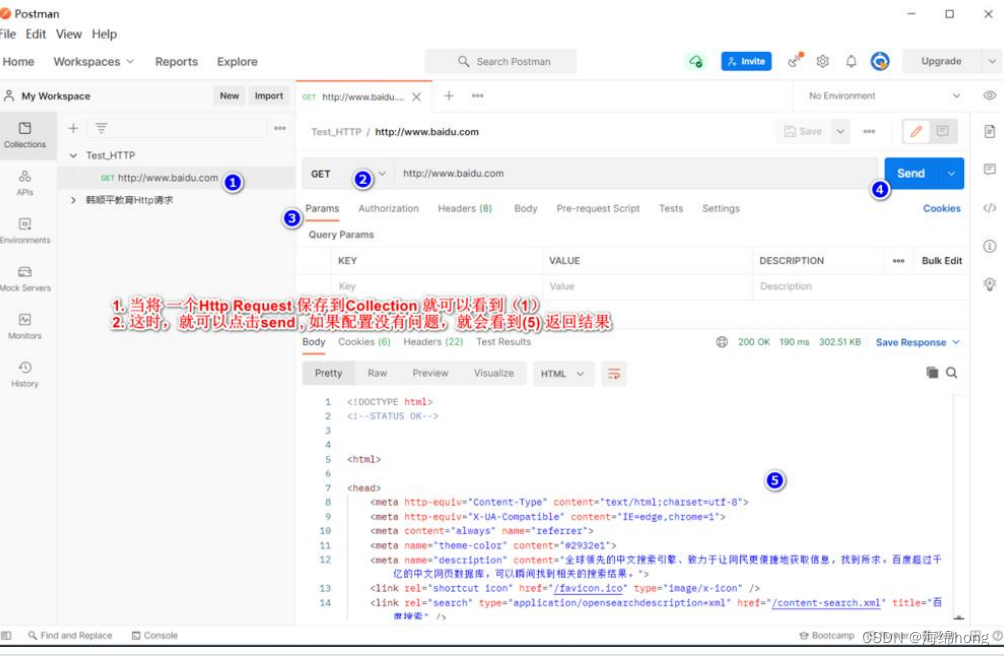
Task: Open the APIs sidebar panel
Action: click(x=24, y=183)
